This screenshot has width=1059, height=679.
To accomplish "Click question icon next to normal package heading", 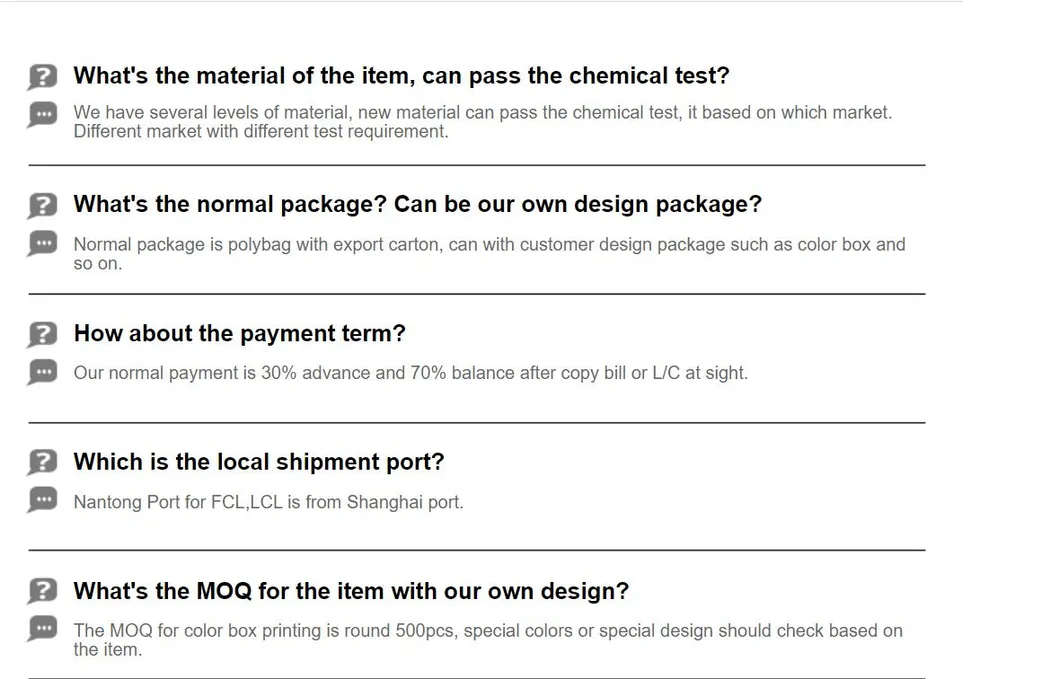I will 42,206.
